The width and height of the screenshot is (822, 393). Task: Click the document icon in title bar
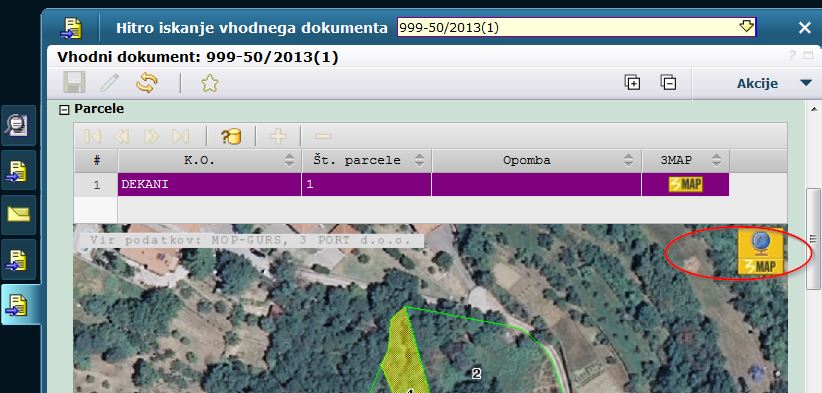pyautogui.click(x=70, y=28)
